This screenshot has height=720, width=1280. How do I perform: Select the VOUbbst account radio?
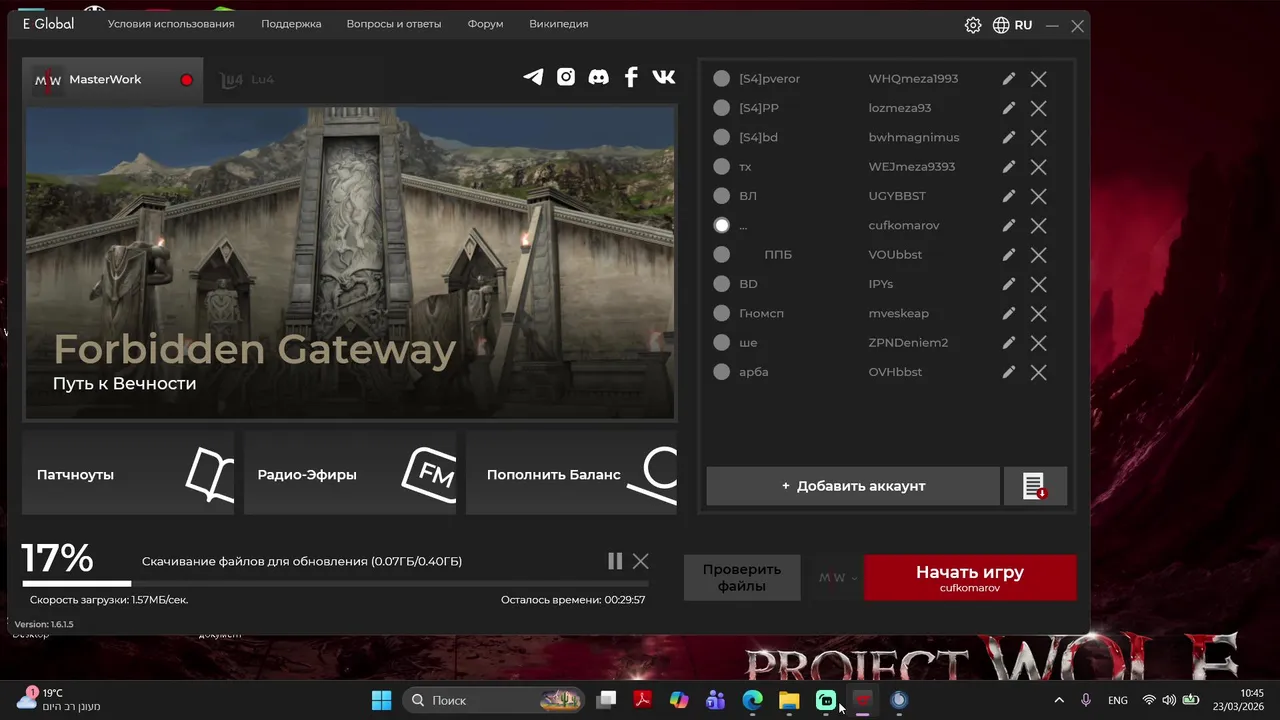pyautogui.click(x=721, y=254)
